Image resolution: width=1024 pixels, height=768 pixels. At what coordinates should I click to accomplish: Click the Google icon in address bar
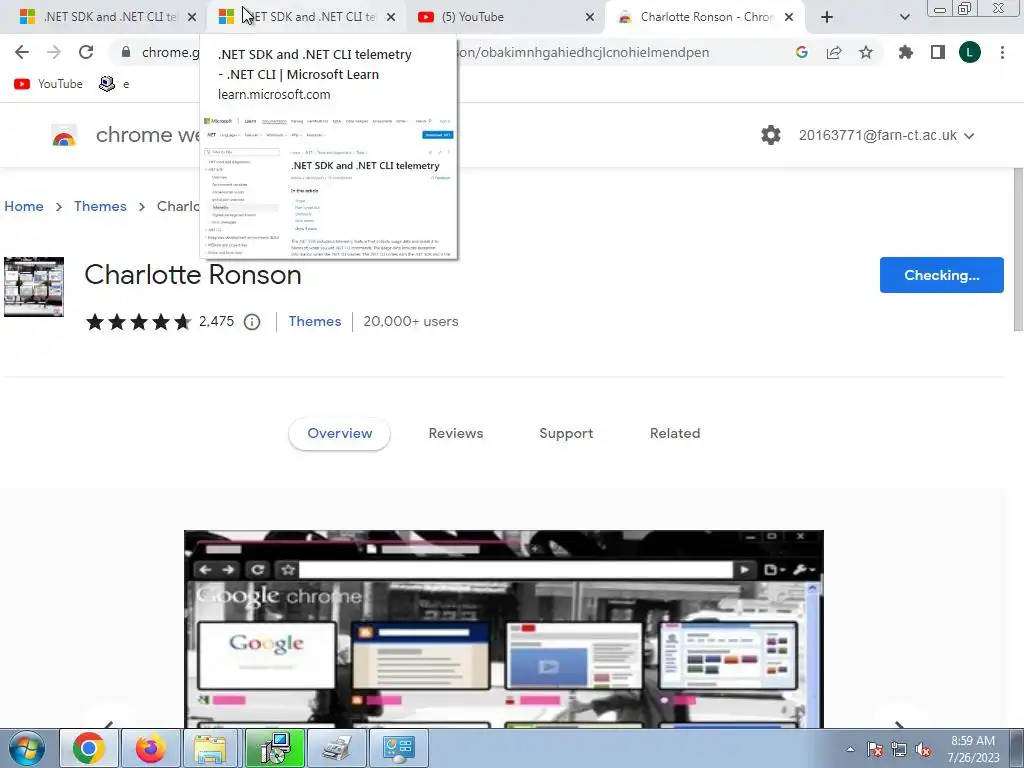pos(802,52)
